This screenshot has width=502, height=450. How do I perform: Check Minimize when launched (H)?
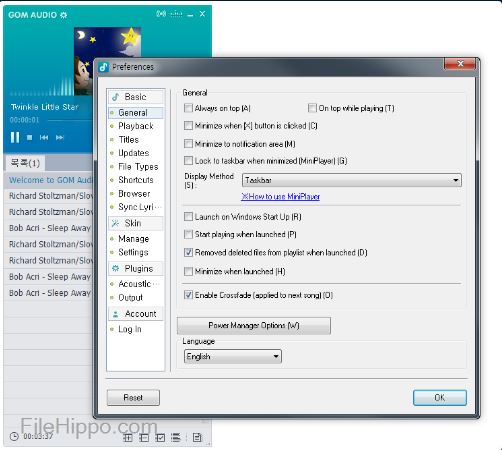click(x=188, y=271)
